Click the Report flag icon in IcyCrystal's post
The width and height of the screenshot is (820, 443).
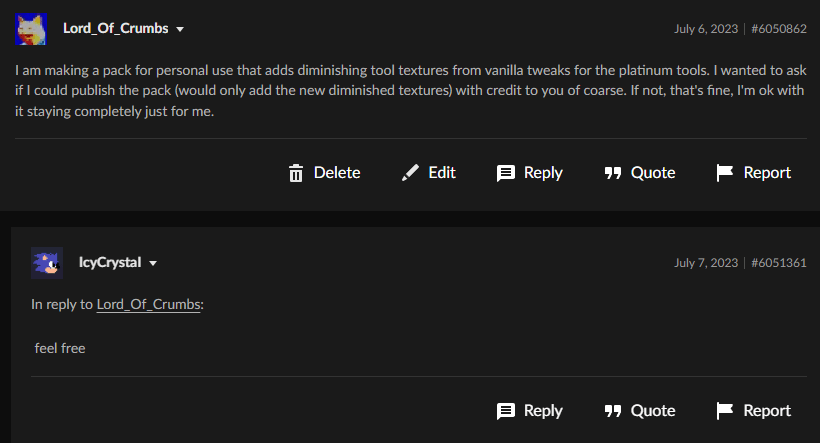(726, 411)
